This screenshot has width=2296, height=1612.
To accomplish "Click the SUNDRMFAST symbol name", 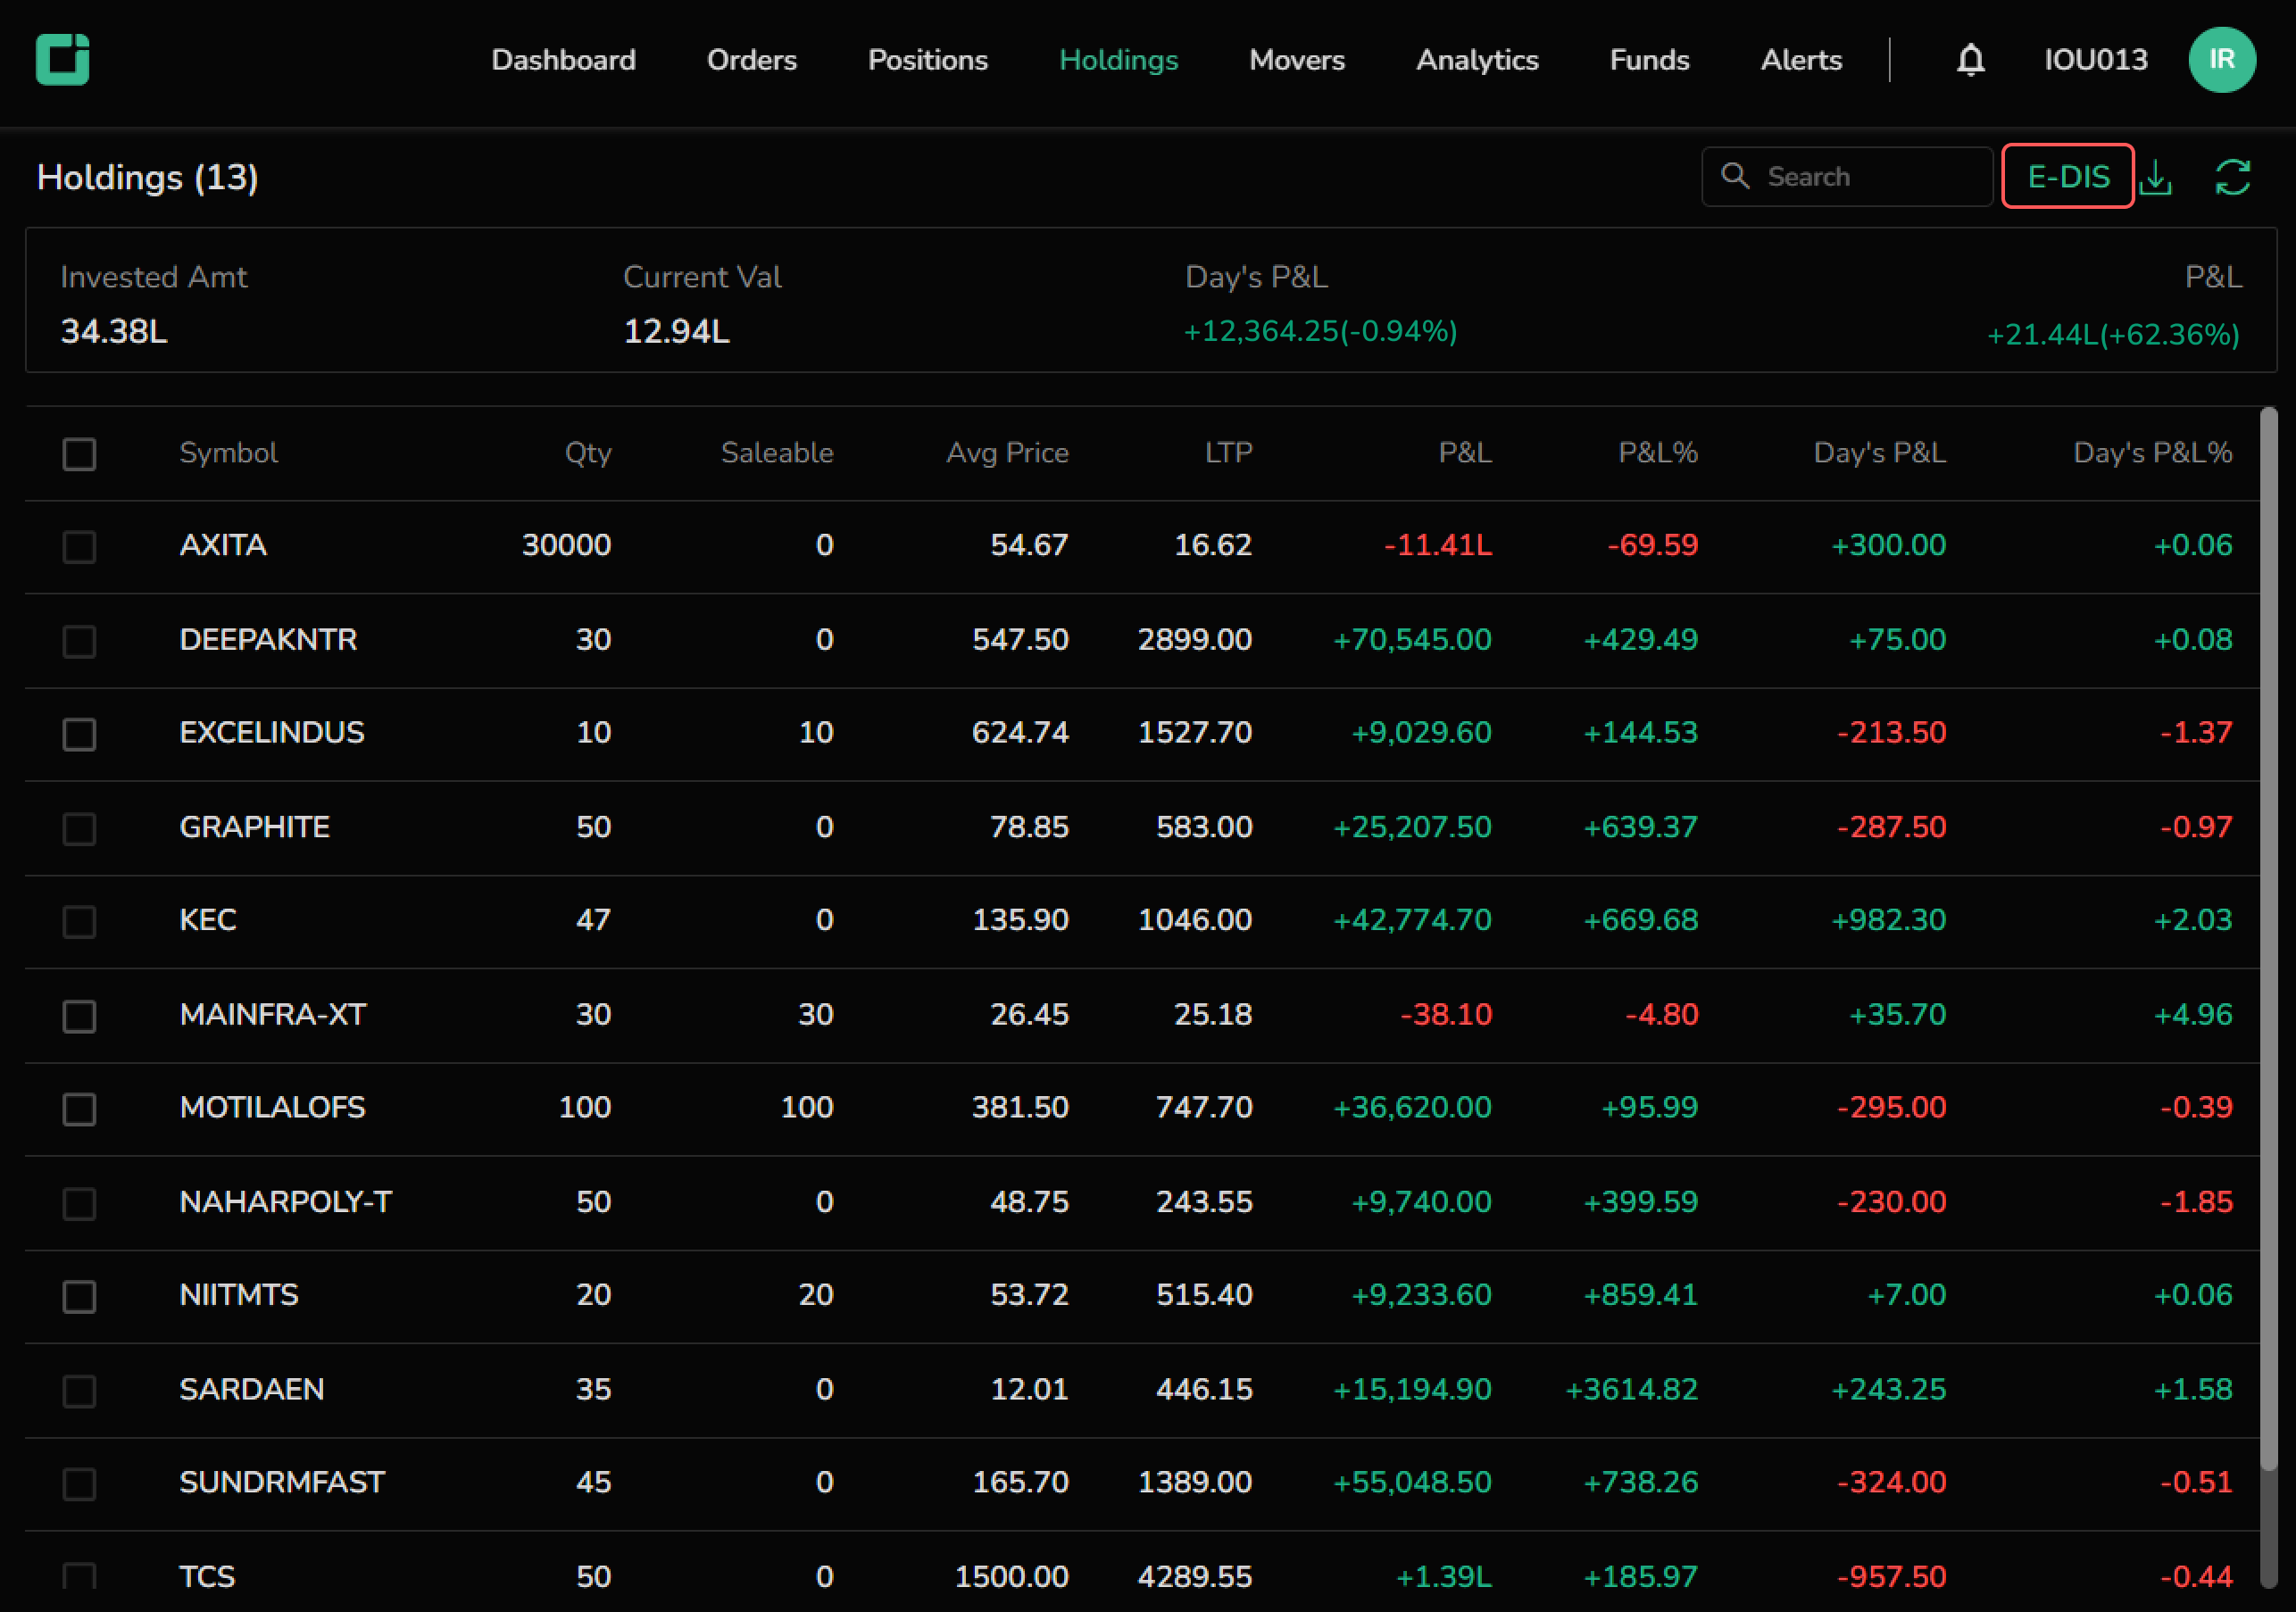I will point(282,1482).
